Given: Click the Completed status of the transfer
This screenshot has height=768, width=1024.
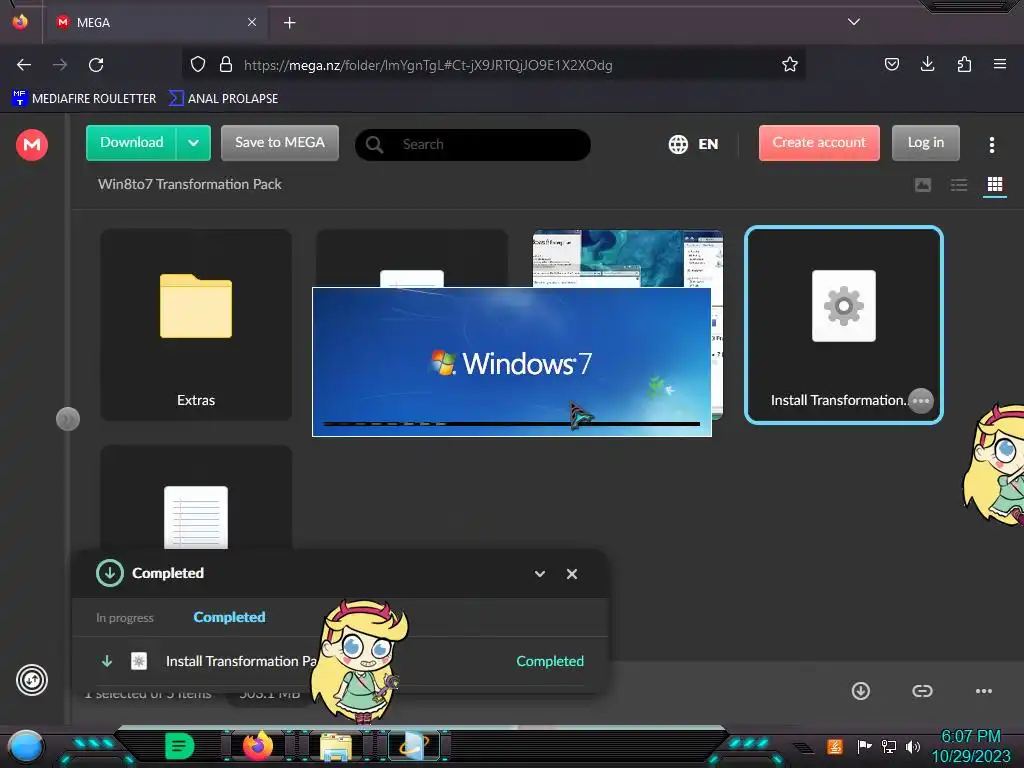Looking at the screenshot, I should pyautogui.click(x=550, y=661).
